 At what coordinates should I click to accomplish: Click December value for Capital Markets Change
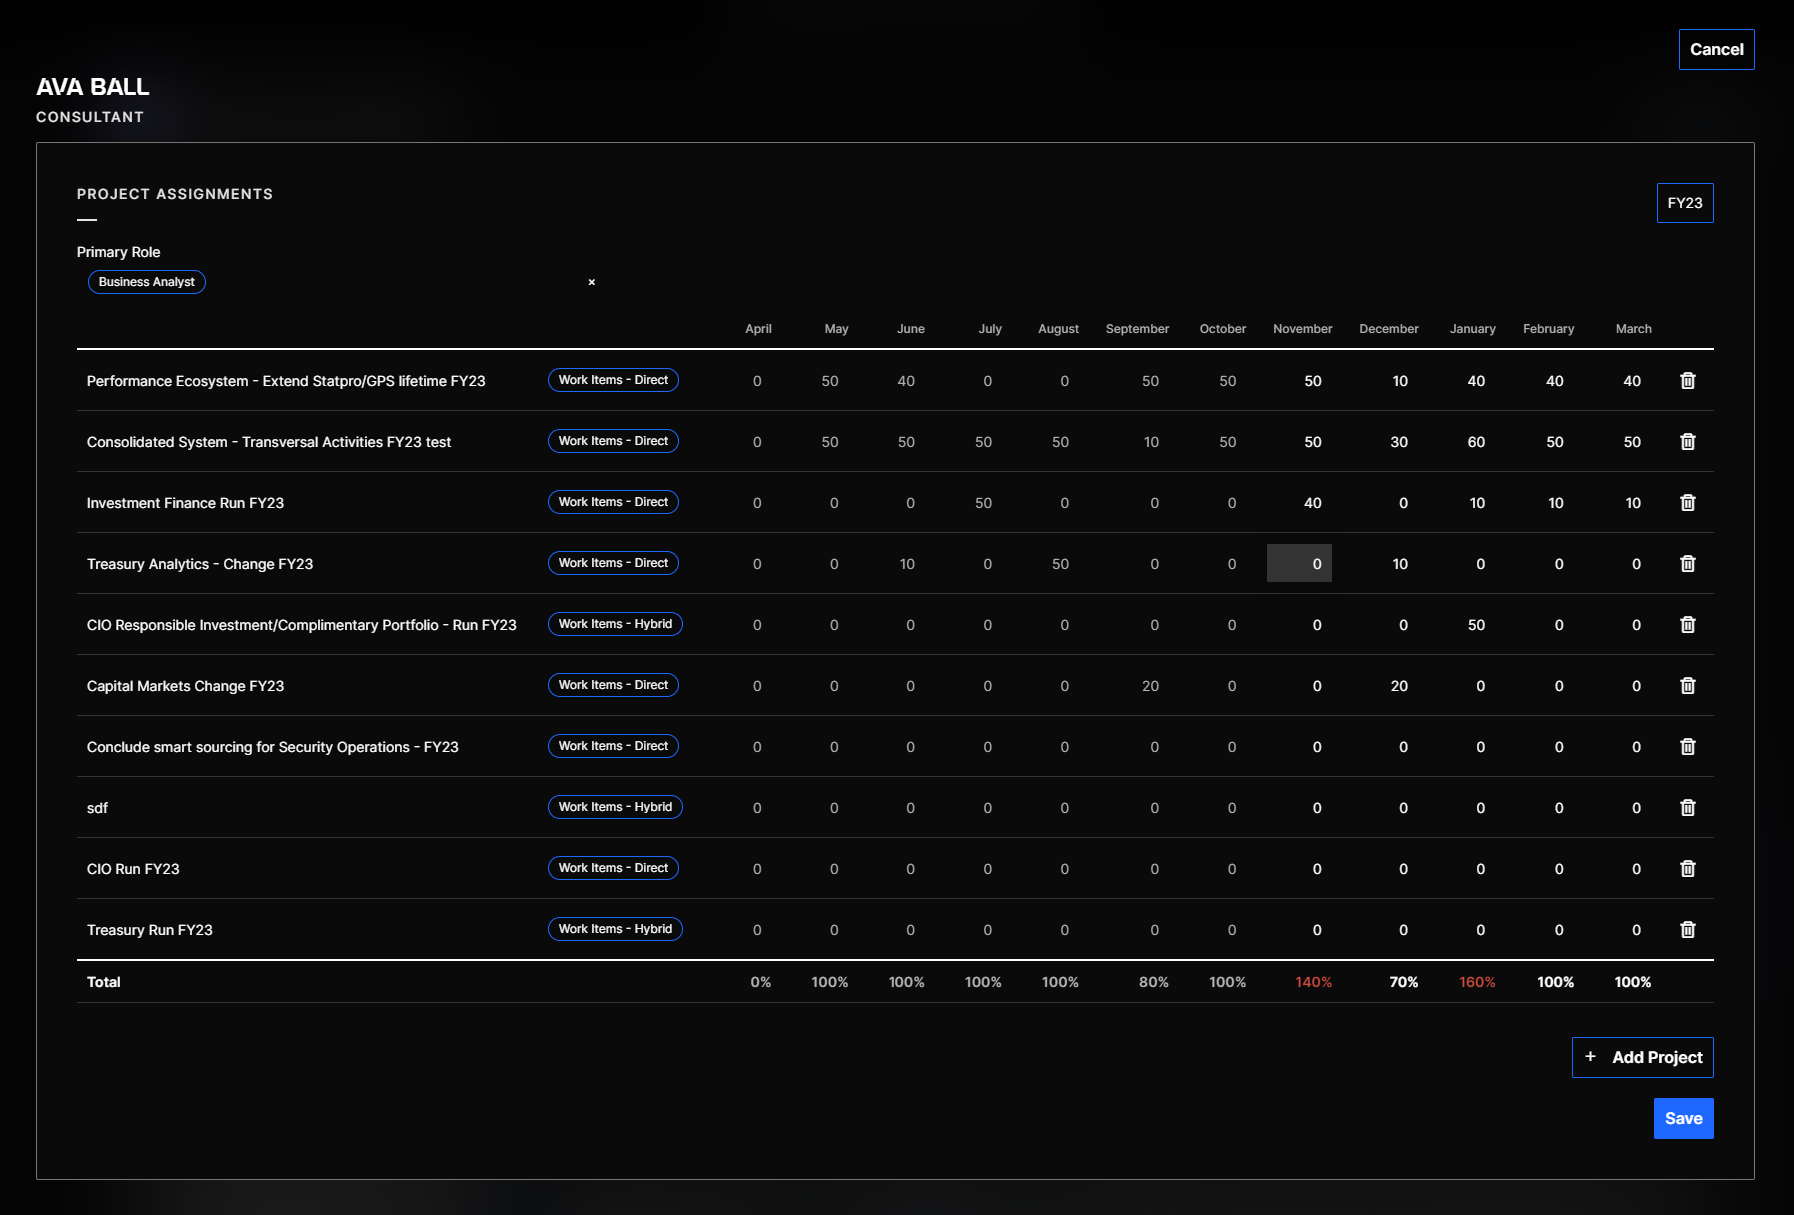pyautogui.click(x=1399, y=686)
